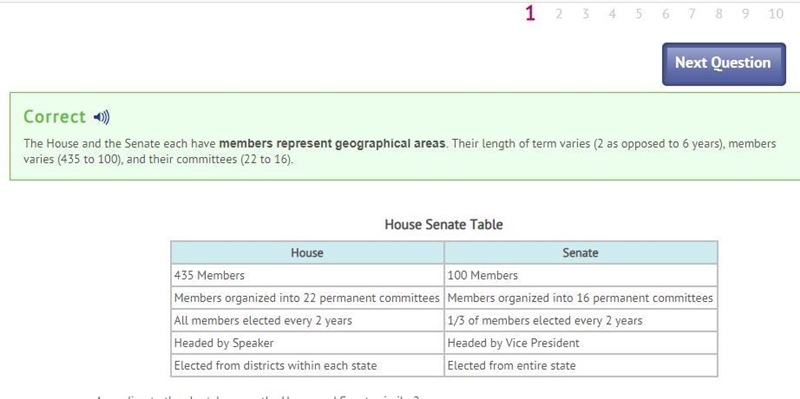The image size is (800, 399).
Task: Click the green 'Correct' heading
Action: [x=55, y=117]
